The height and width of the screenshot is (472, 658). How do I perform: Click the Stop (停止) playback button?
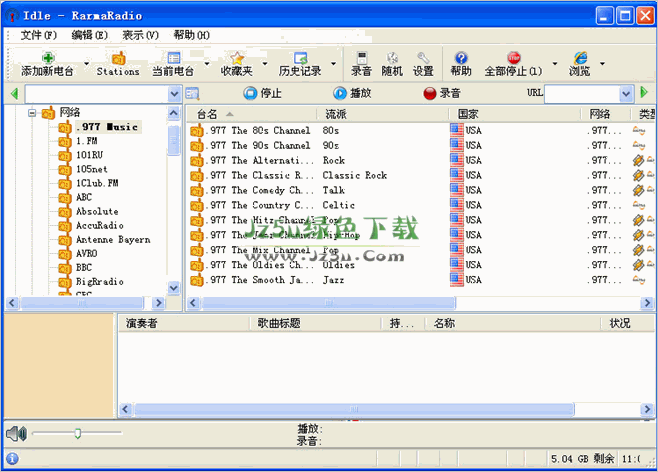click(x=262, y=93)
